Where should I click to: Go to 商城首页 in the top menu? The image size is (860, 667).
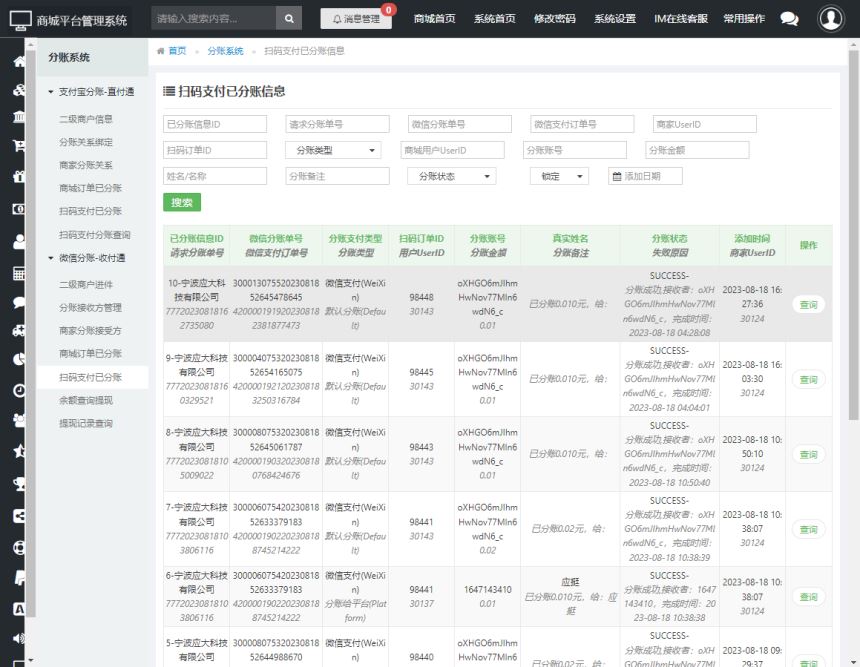click(434, 19)
